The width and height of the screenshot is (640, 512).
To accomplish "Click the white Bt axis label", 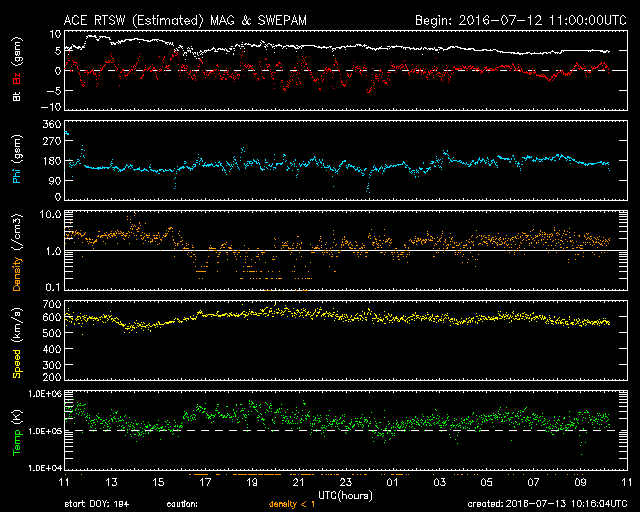I will click(x=17, y=97).
